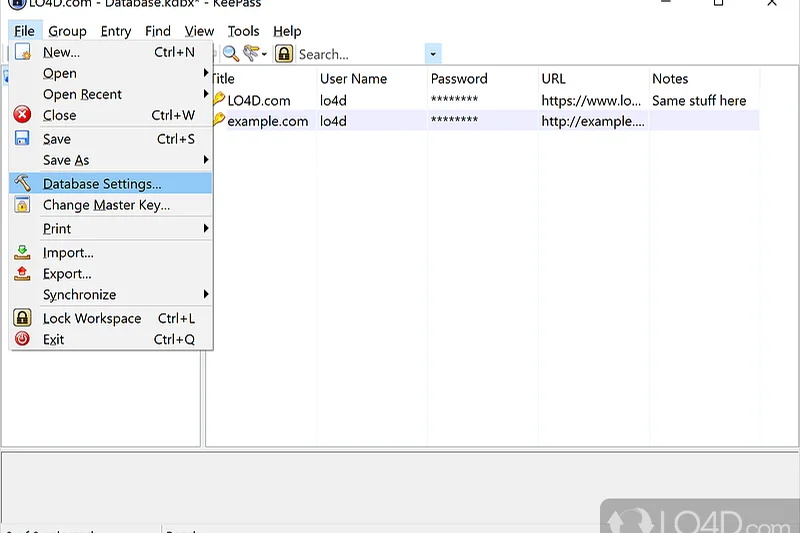Open the Find menu
Screen dimensions: 800x533
point(158,31)
